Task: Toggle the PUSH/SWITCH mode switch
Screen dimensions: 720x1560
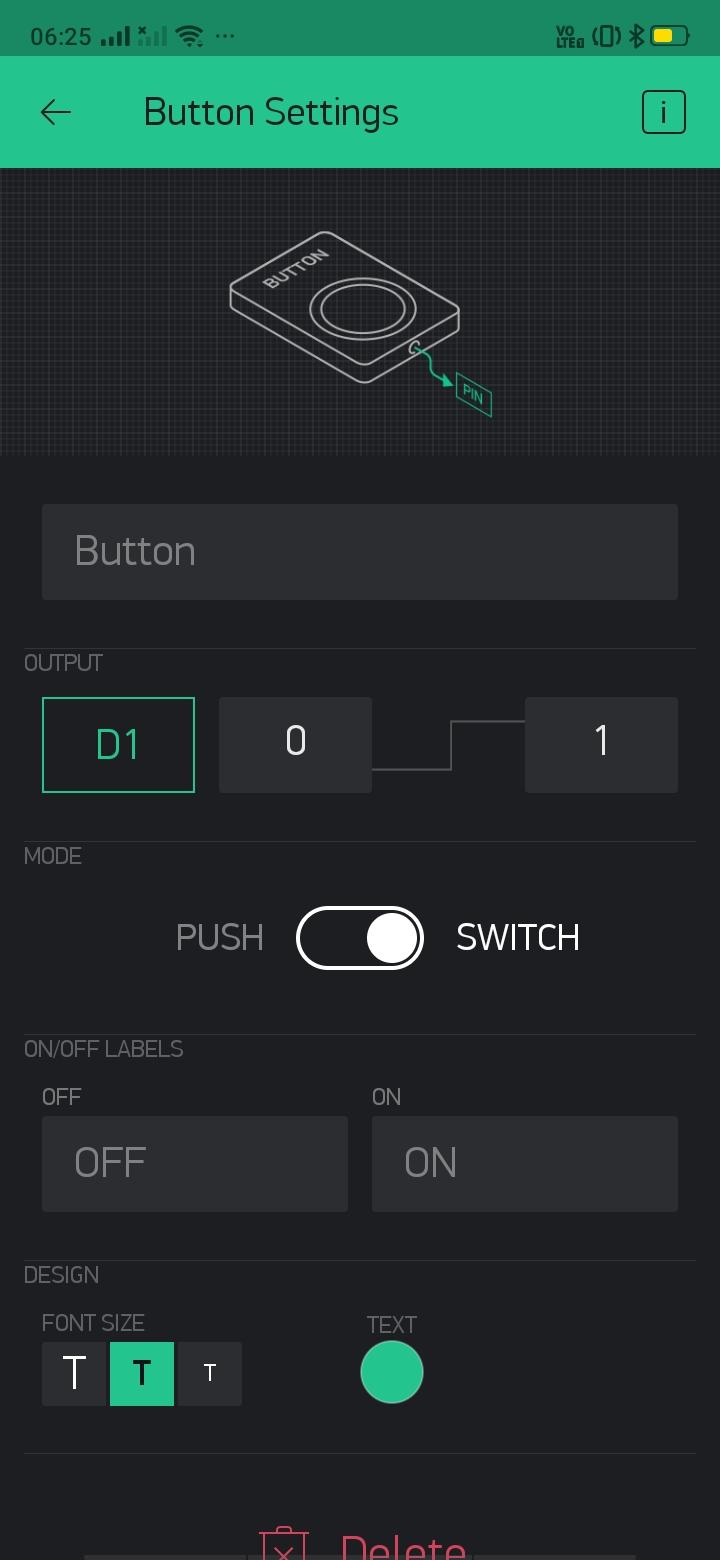Action: click(x=360, y=938)
